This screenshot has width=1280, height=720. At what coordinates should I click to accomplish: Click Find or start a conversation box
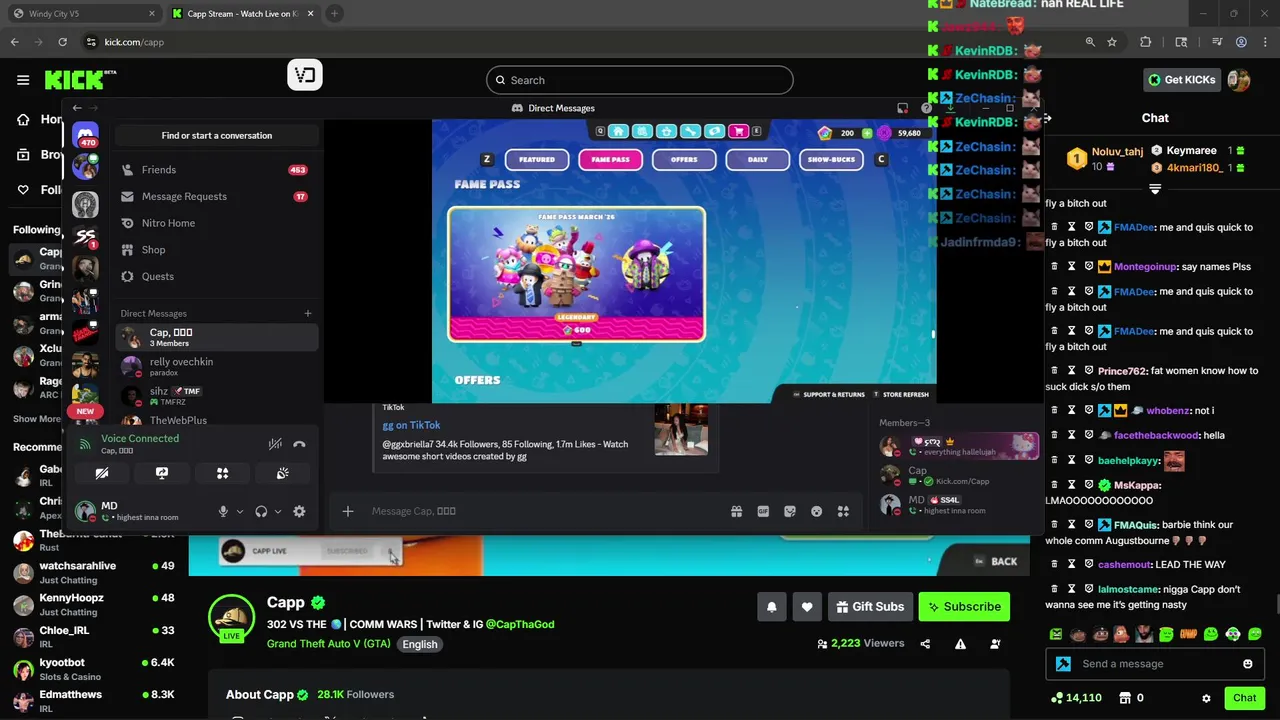(x=217, y=135)
